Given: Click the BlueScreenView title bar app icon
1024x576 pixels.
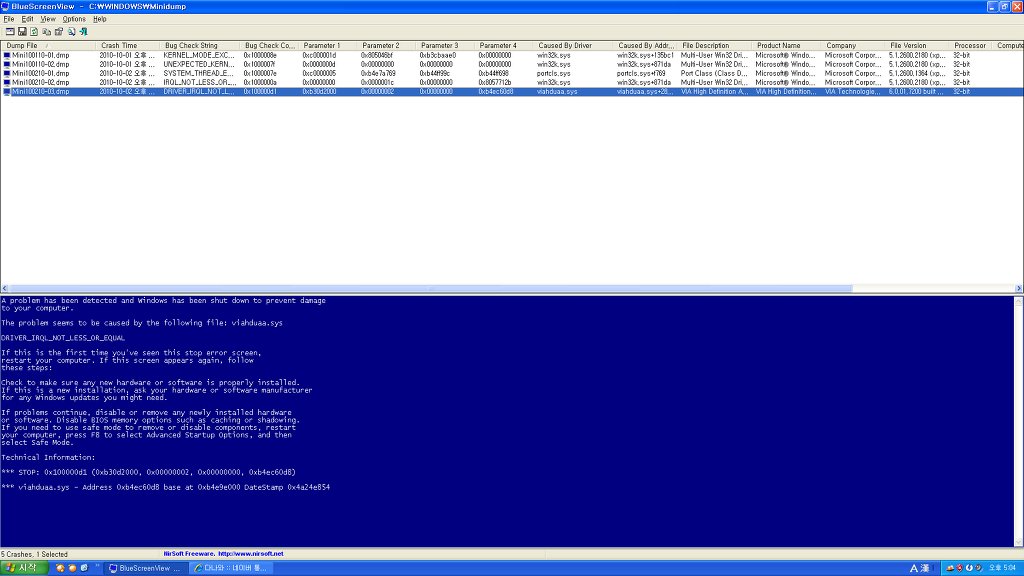Looking at the screenshot, I should tap(5, 7).
